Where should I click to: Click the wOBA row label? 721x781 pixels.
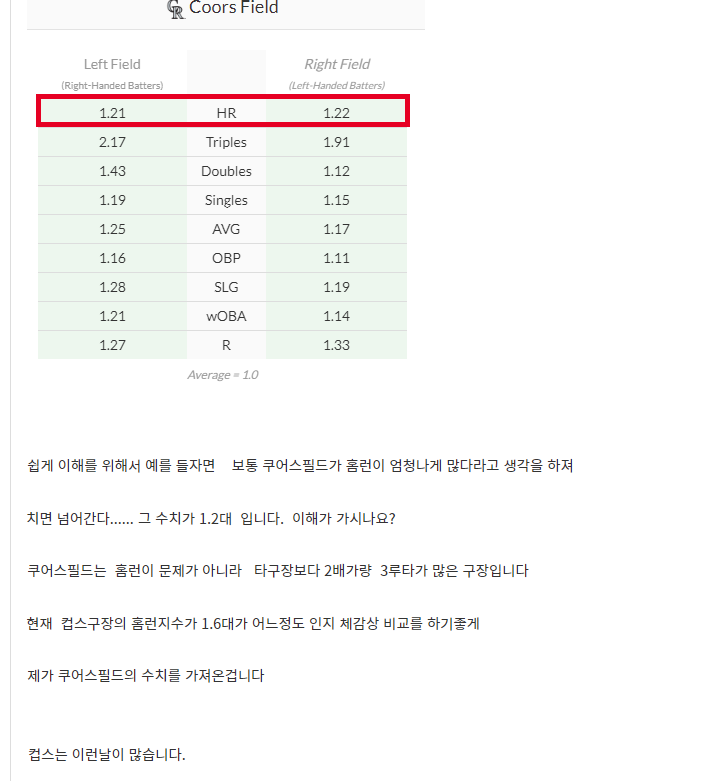coord(226,316)
